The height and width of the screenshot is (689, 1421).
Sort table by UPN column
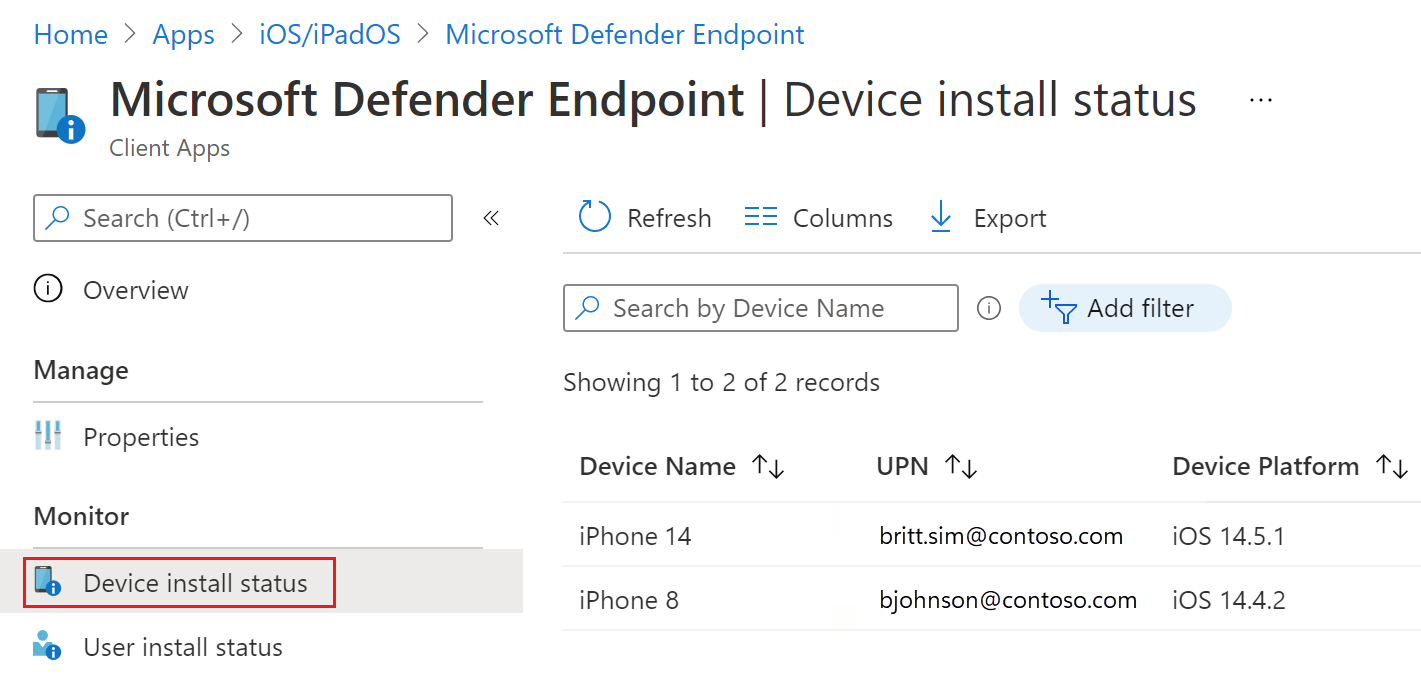point(961,466)
